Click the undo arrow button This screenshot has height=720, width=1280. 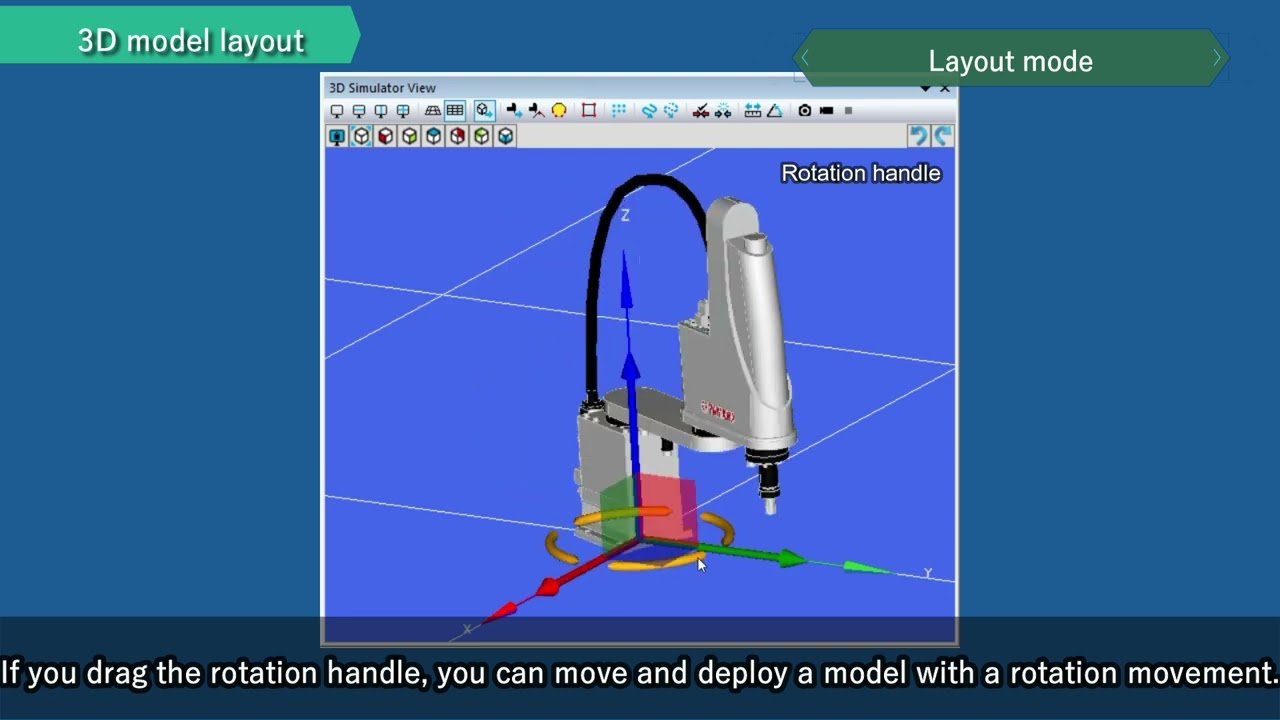[x=918, y=136]
